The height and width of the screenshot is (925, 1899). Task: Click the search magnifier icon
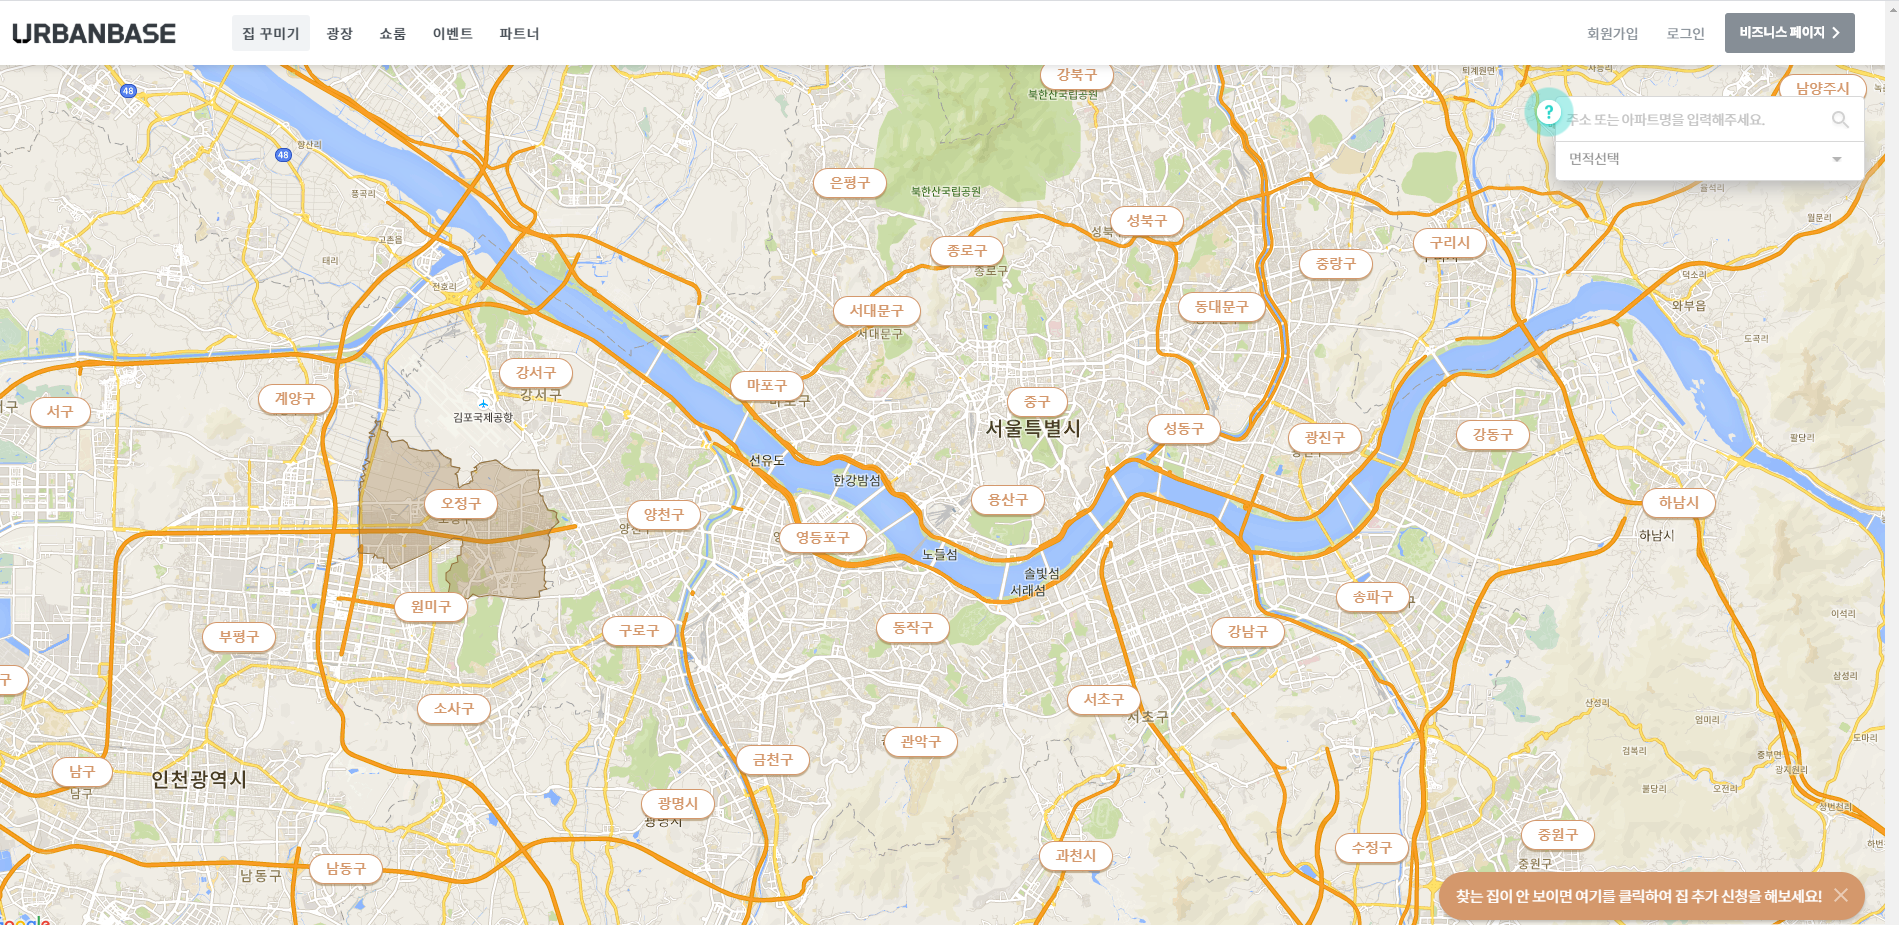[x=1840, y=119]
